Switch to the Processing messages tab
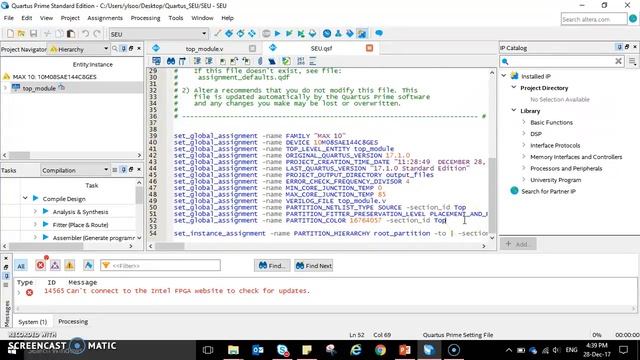The width and height of the screenshot is (640, 360). pyautogui.click(x=73, y=322)
